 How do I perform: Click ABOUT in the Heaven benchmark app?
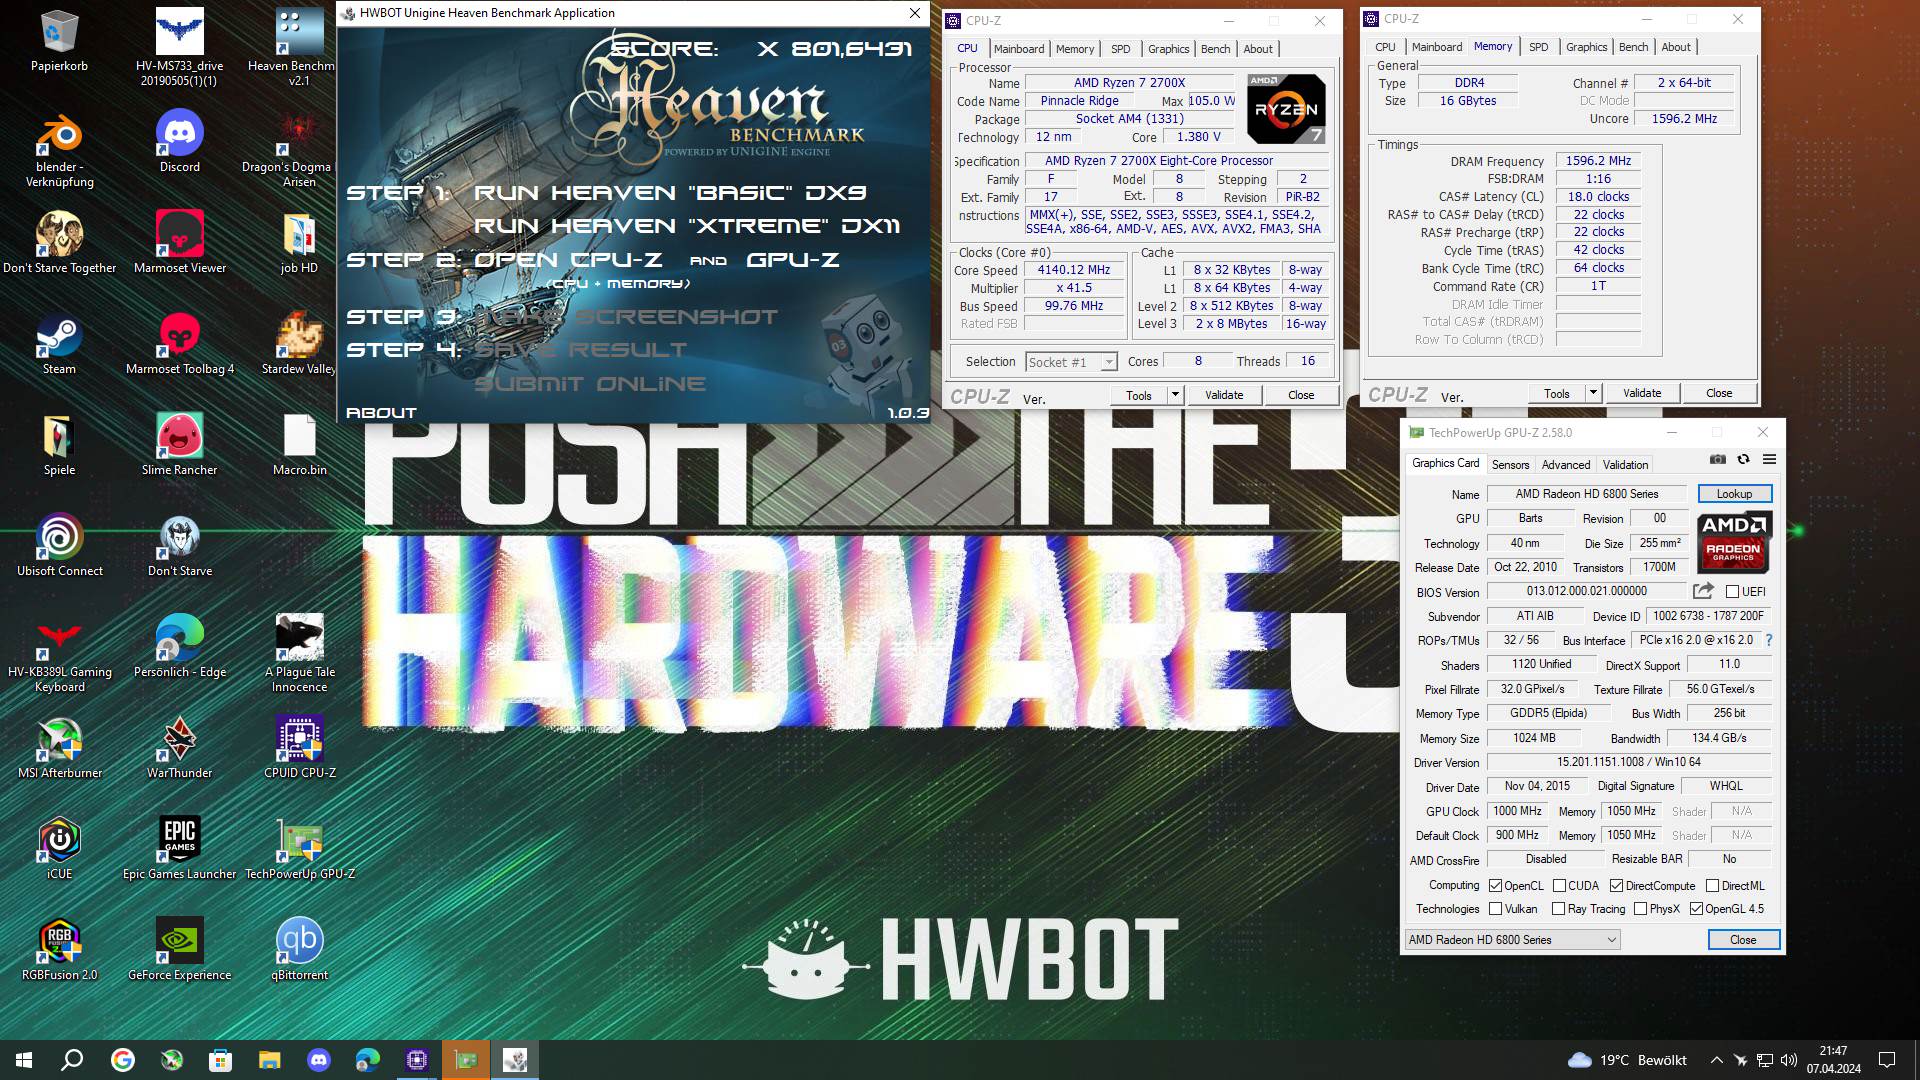pyautogui.click(x=381, y=413)
